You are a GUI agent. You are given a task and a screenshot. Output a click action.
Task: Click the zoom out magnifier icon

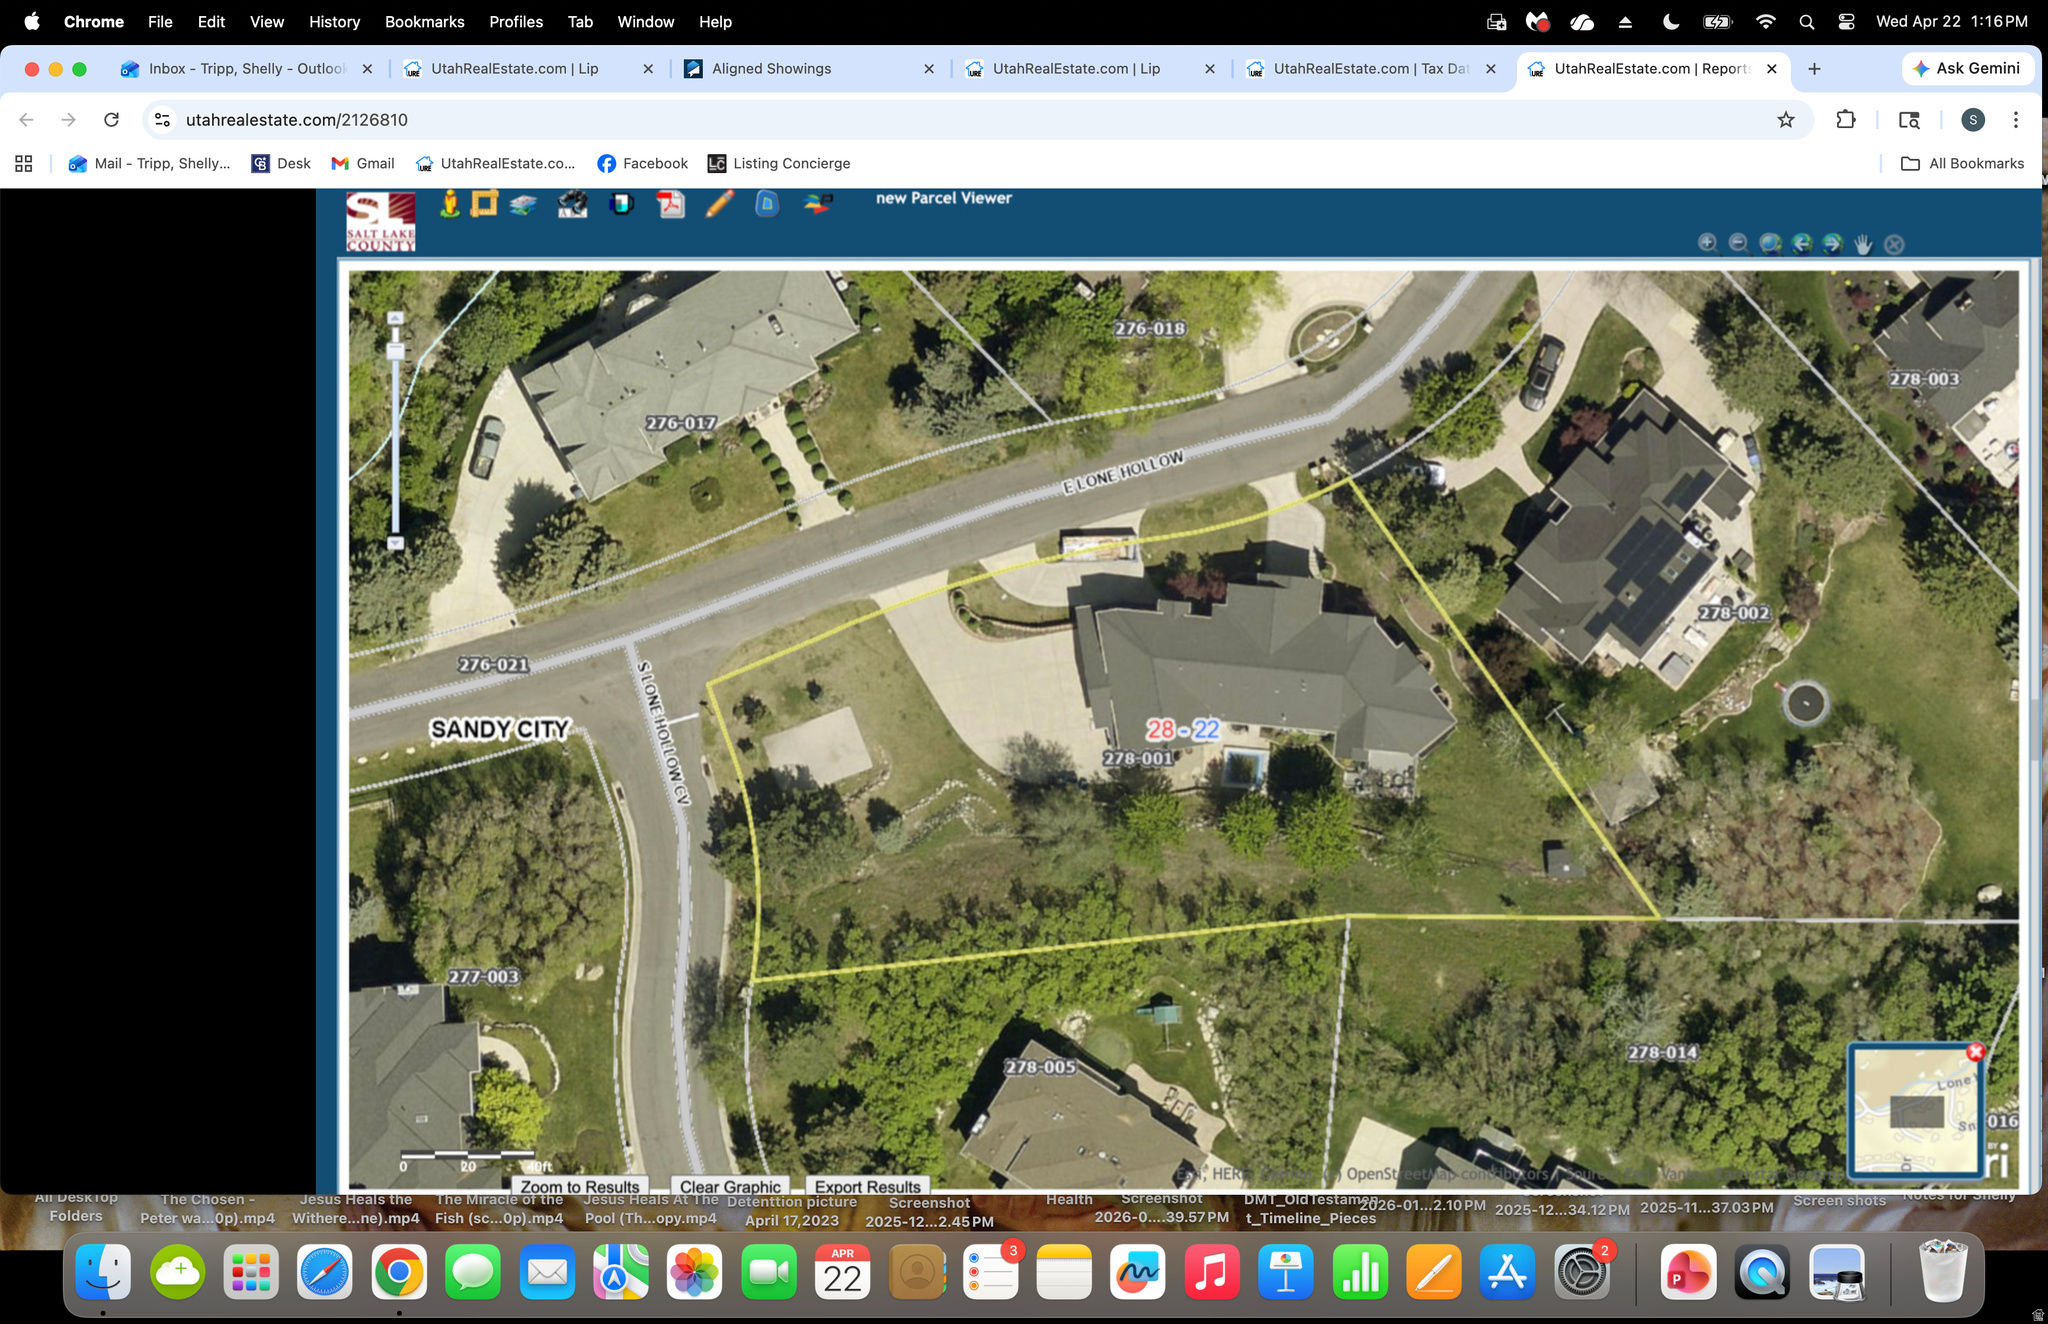pyautogui.click(x=1738, y=243)
